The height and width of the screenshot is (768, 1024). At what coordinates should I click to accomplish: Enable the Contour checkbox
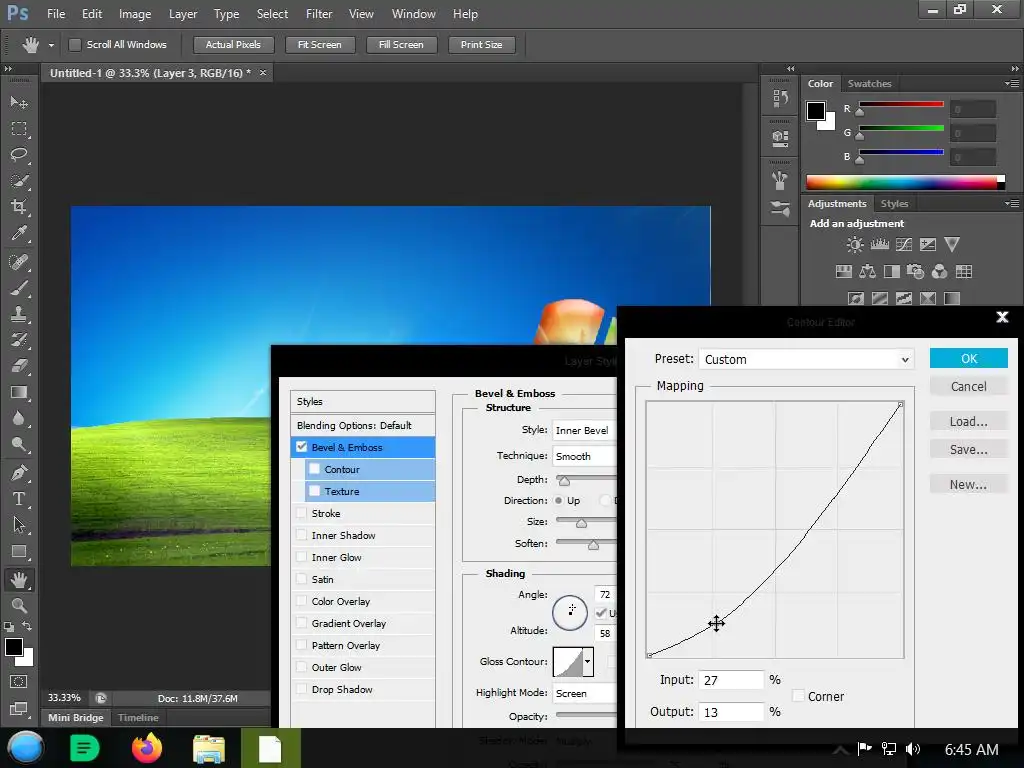(x=314, y=469)
